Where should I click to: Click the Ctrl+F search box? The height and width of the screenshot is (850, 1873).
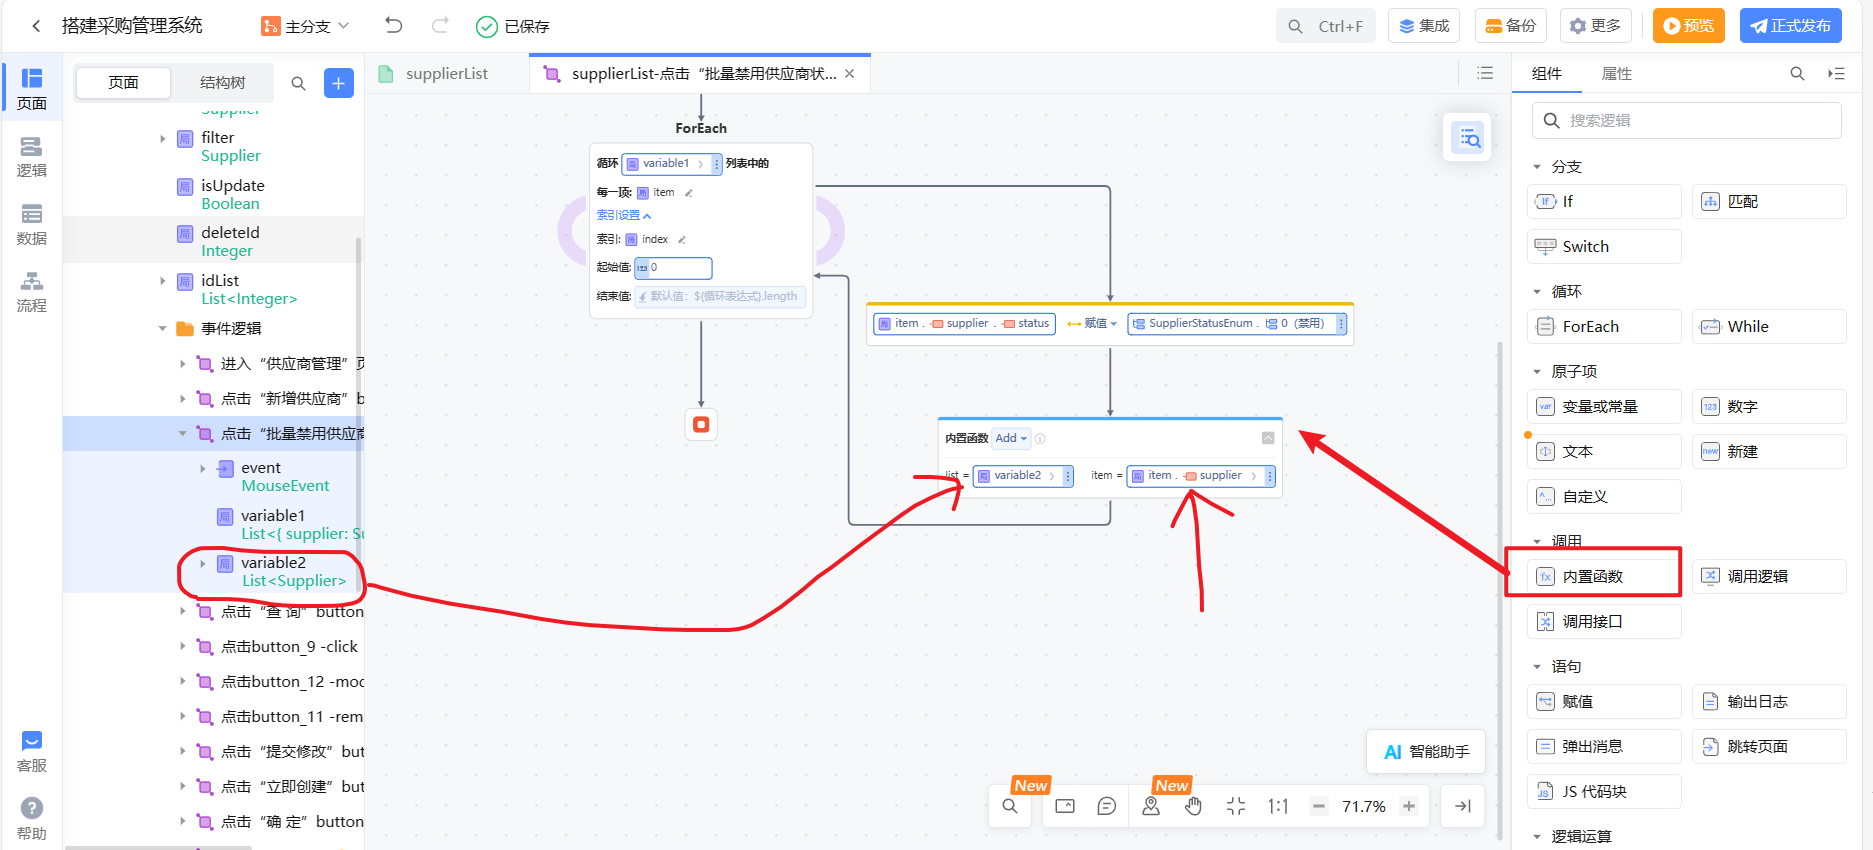(x=1326, y=26)
